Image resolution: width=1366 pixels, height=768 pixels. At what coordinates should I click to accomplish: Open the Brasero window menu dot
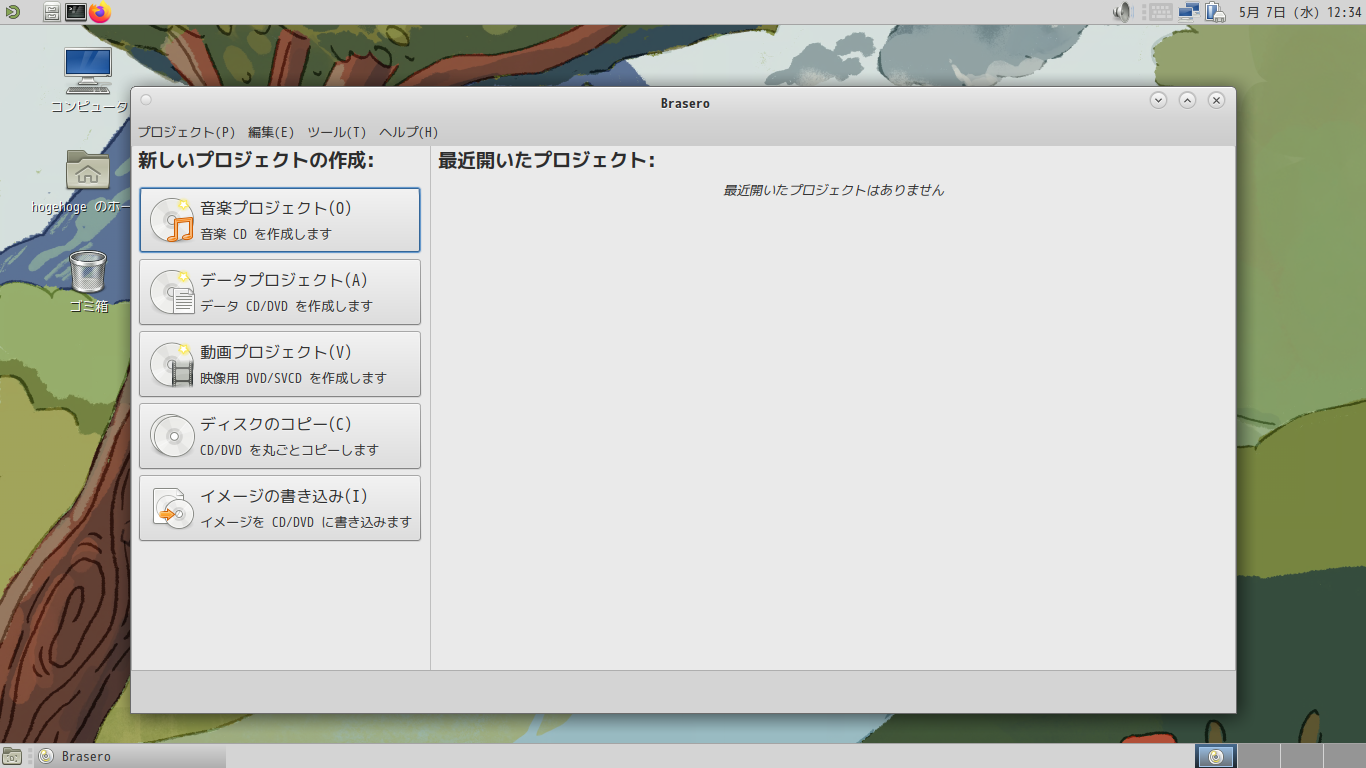point(146,100)
